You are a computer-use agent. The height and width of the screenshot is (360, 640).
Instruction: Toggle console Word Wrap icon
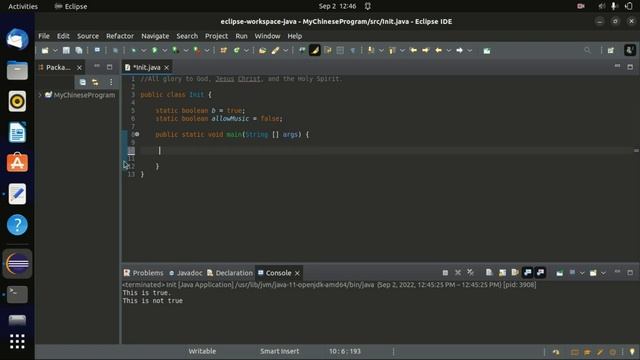515,273
